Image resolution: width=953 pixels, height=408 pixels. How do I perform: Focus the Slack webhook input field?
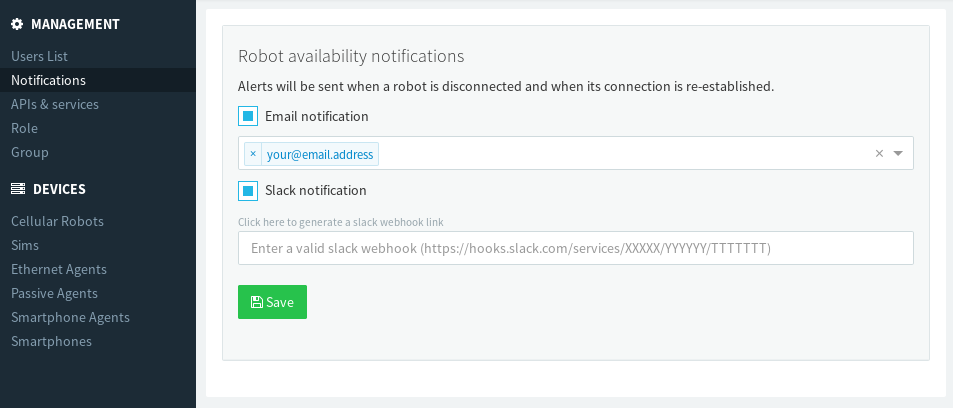(575, 248)
